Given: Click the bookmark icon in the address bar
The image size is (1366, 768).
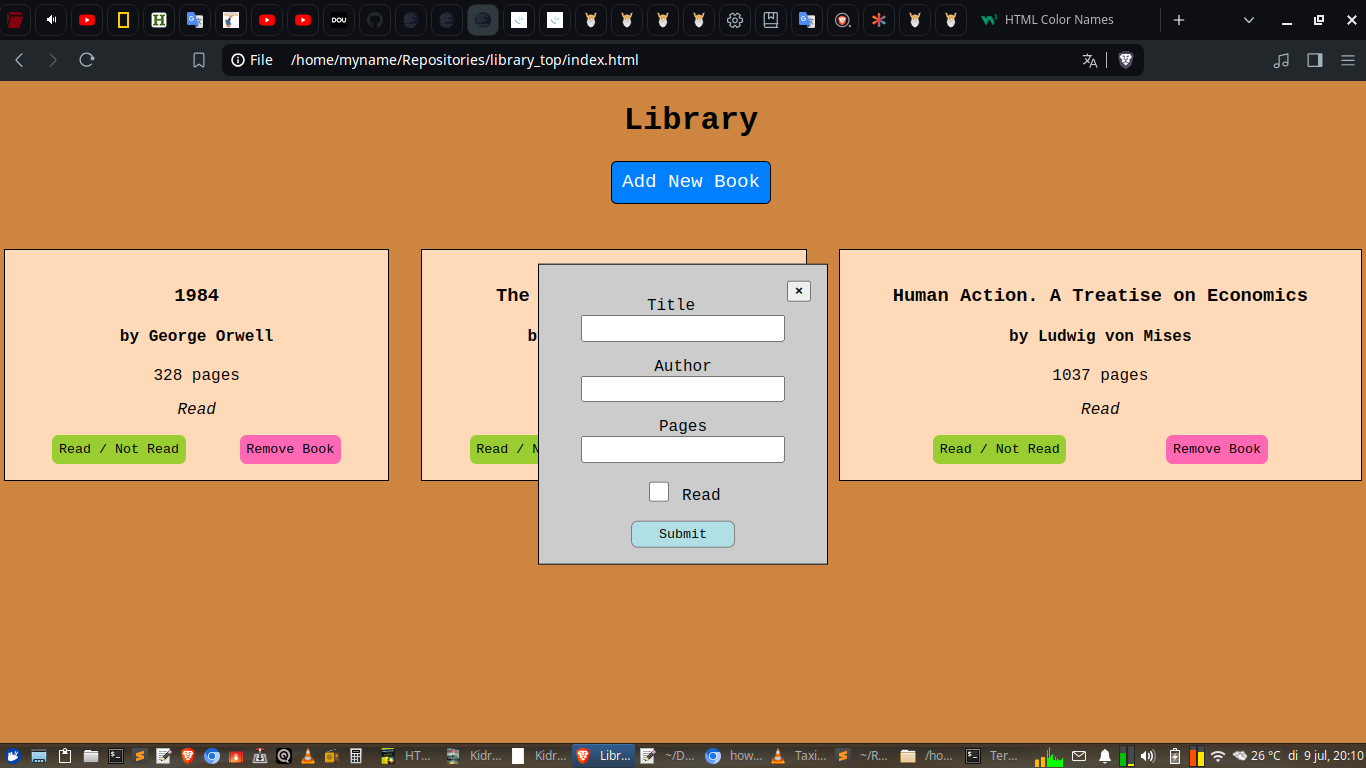Looking at the screenshot, I should [x=199, y=60].
